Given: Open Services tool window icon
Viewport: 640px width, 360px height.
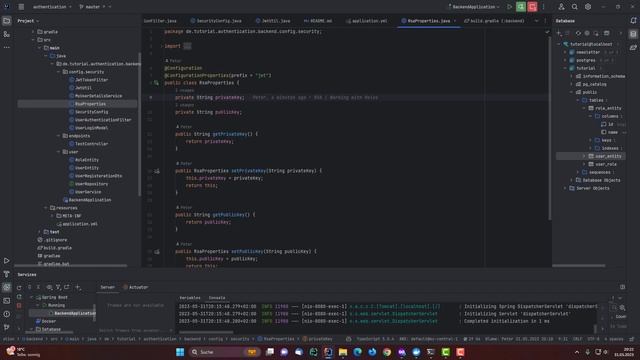Looking at the screenshot, I should pos(7,287).
